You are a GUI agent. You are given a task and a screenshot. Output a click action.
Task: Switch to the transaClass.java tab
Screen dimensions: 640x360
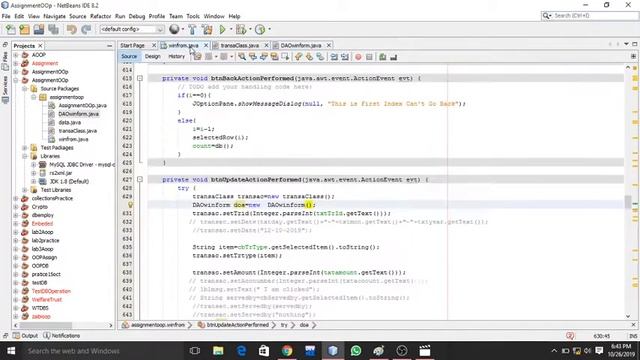pyautogui.click(x=240, y=45)
